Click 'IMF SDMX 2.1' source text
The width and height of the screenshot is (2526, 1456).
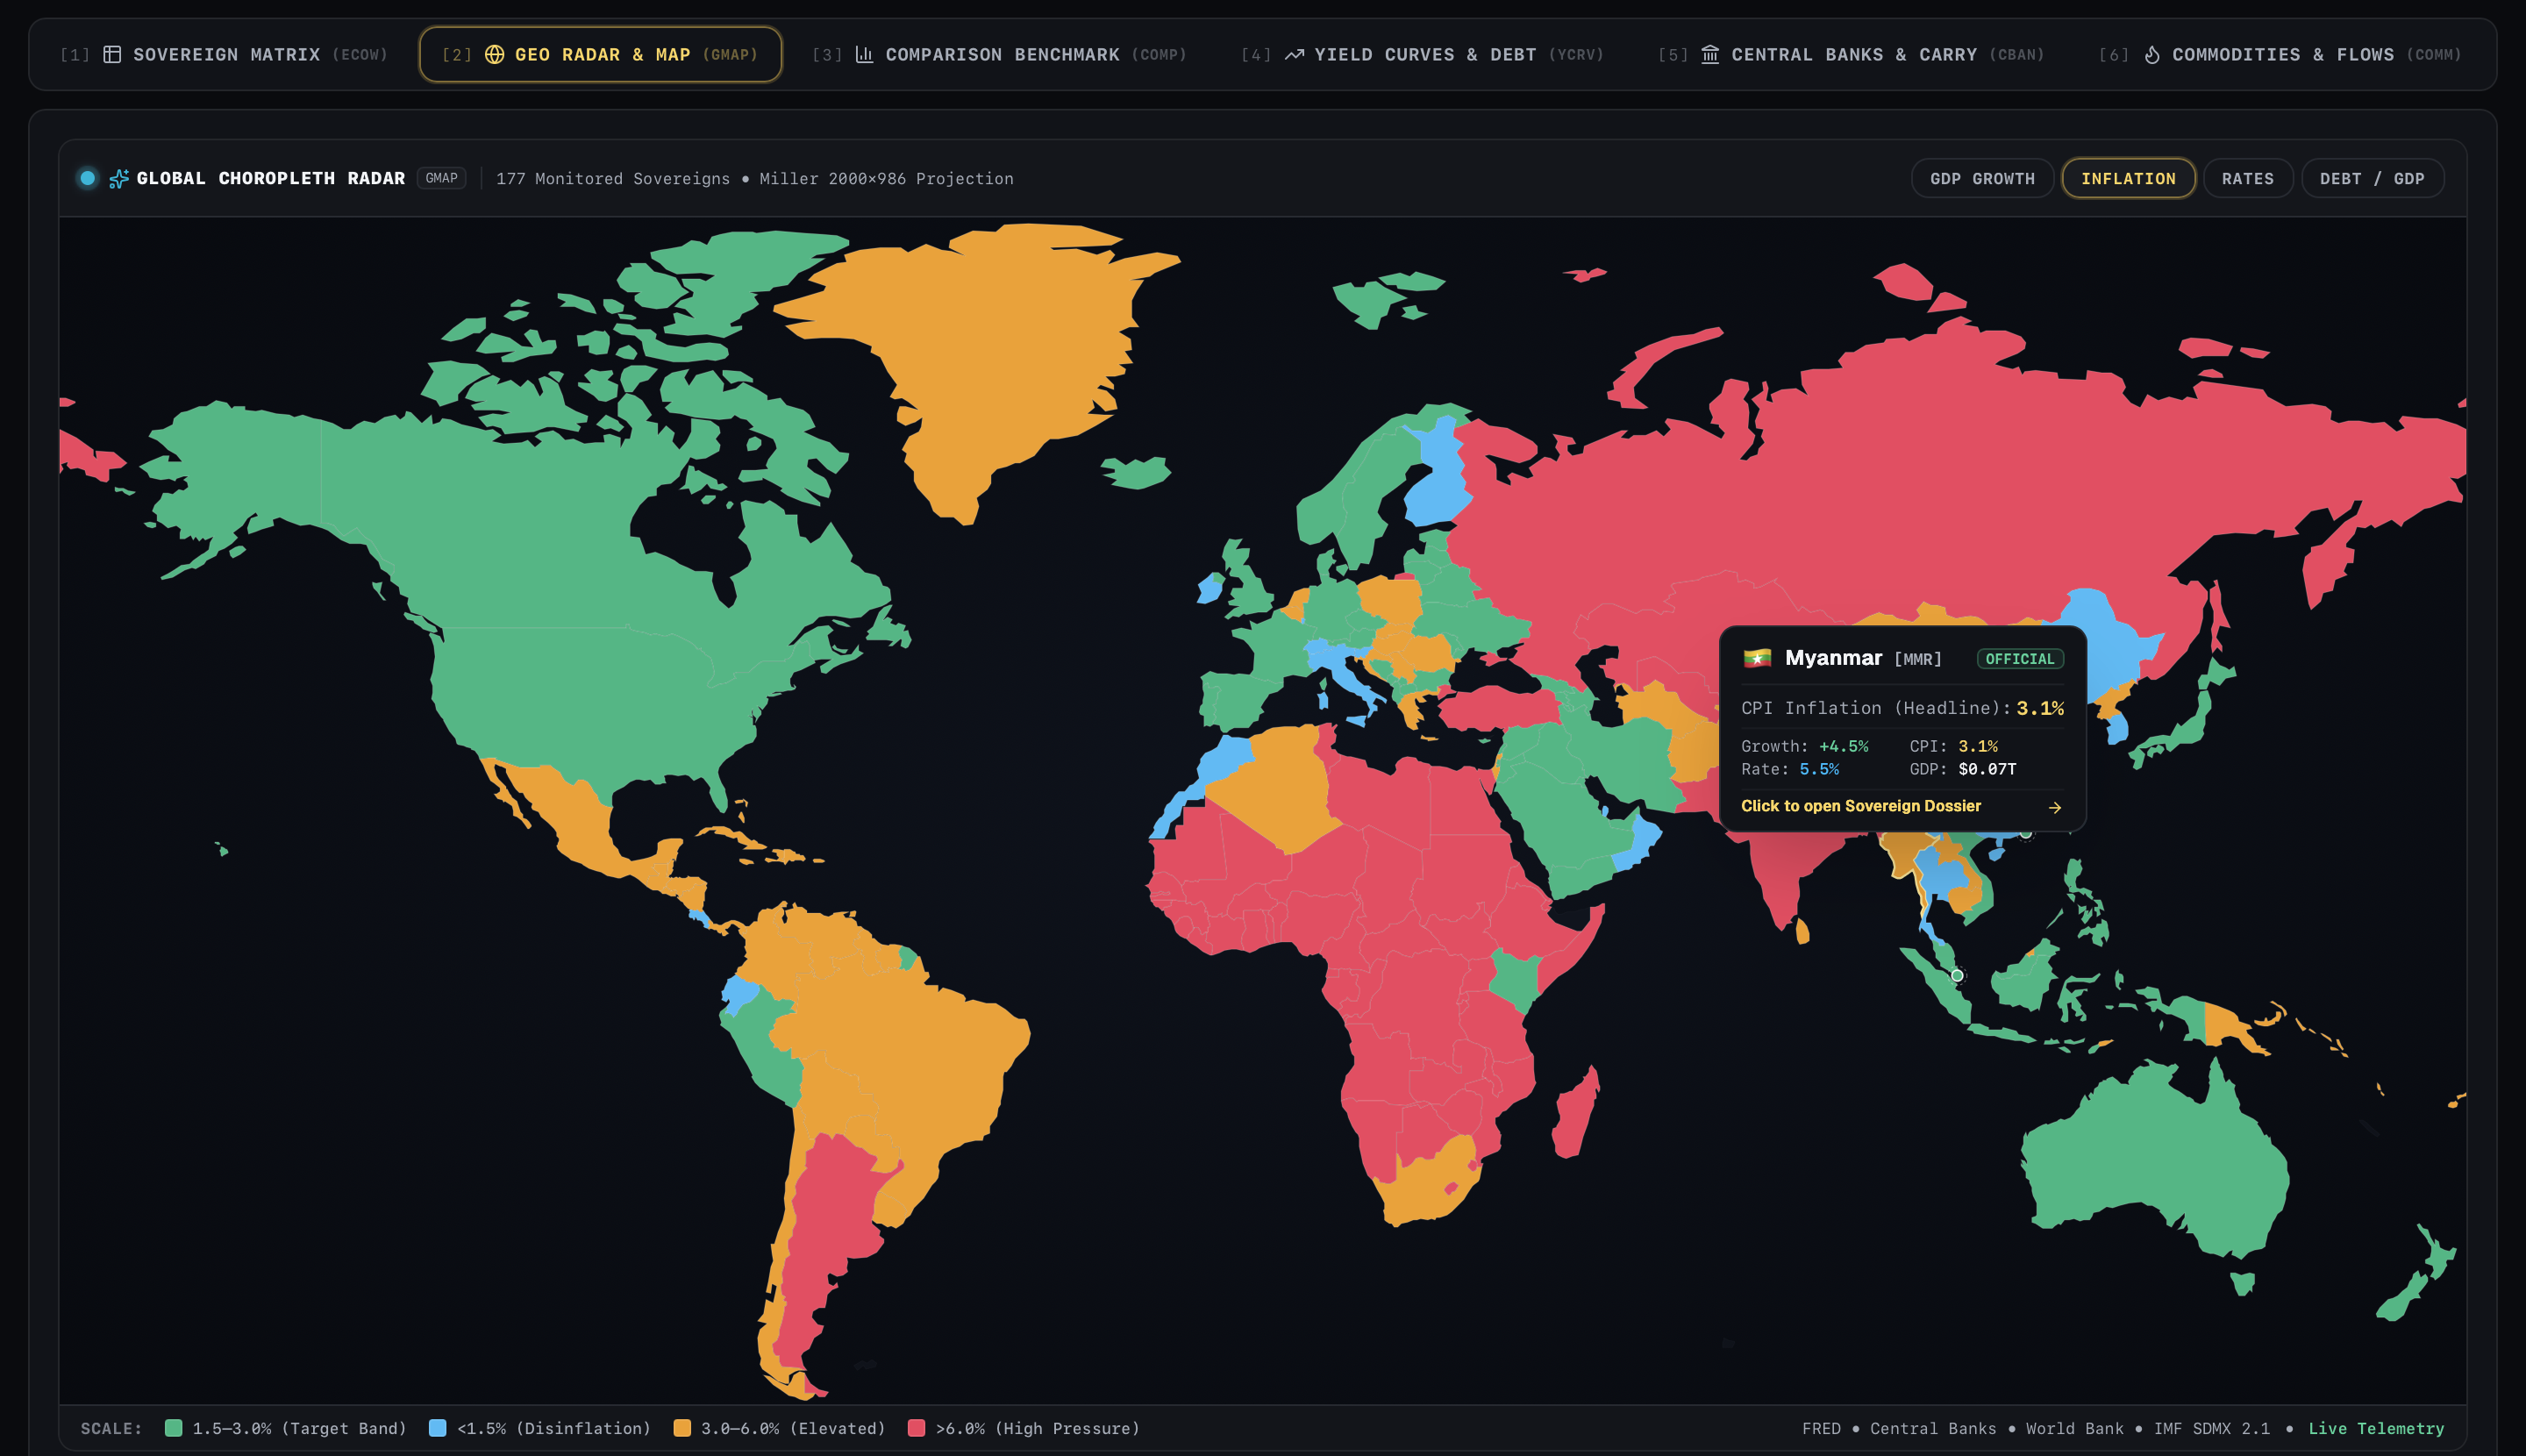coord(2211,1428)
